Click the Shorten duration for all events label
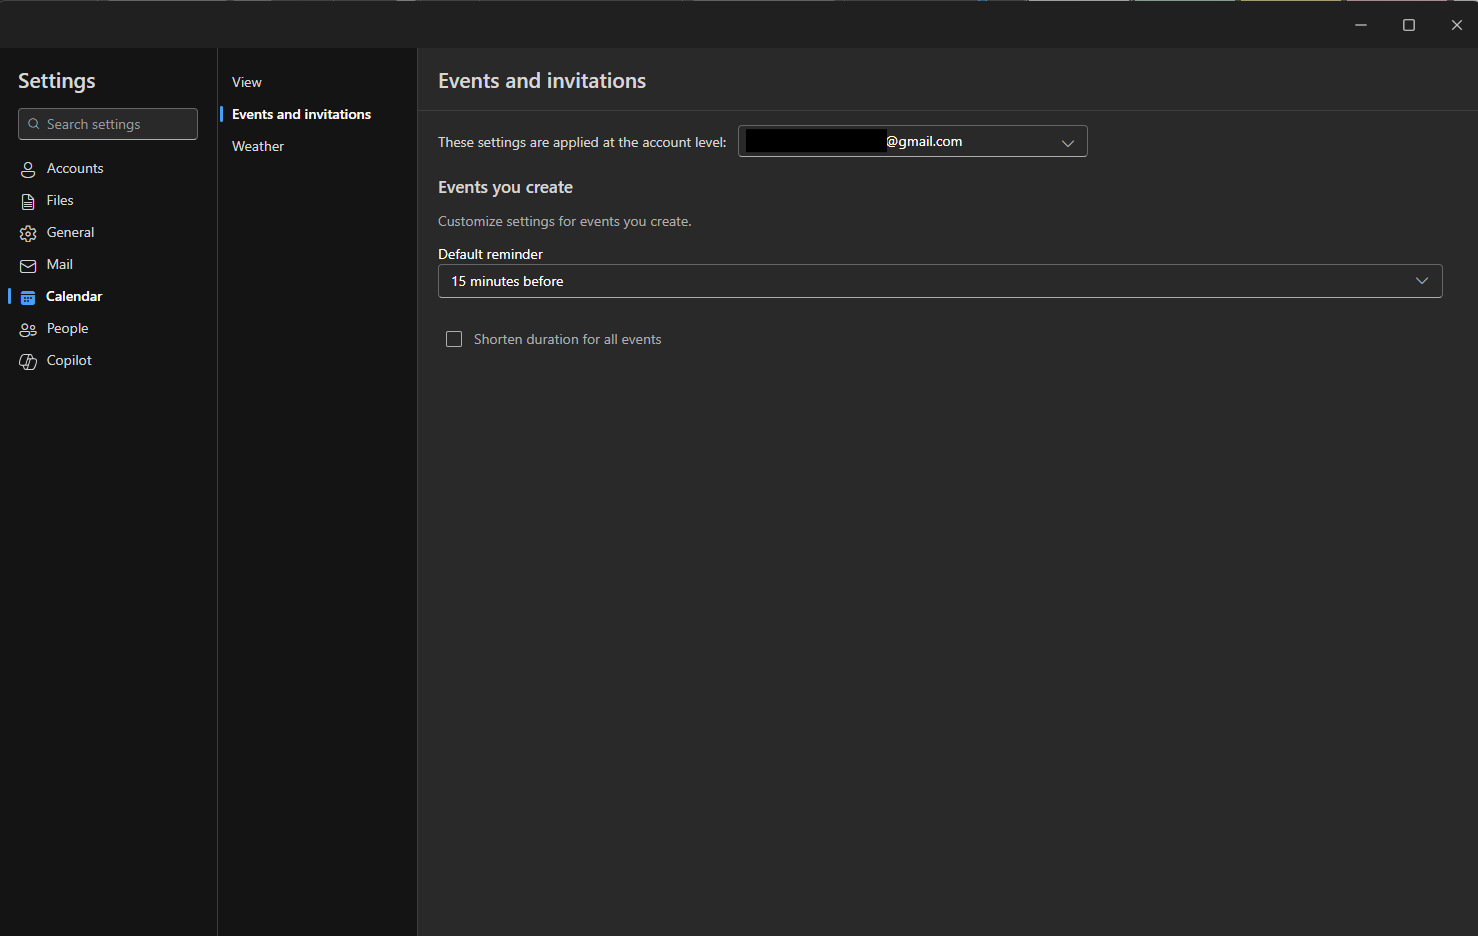Screen dimensions: 1478x936 click(567, 339)
